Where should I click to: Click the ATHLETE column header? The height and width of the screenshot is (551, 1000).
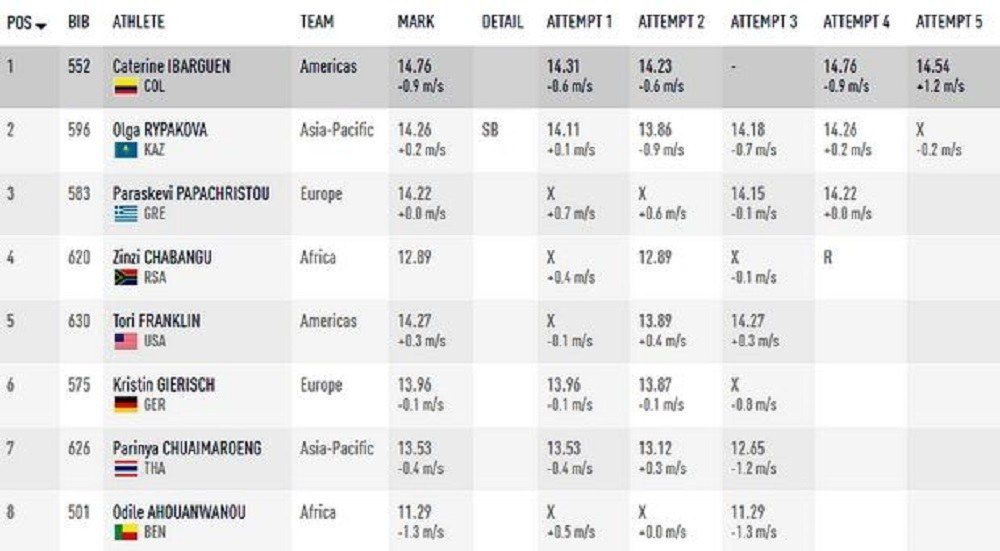tap(139, 22)
